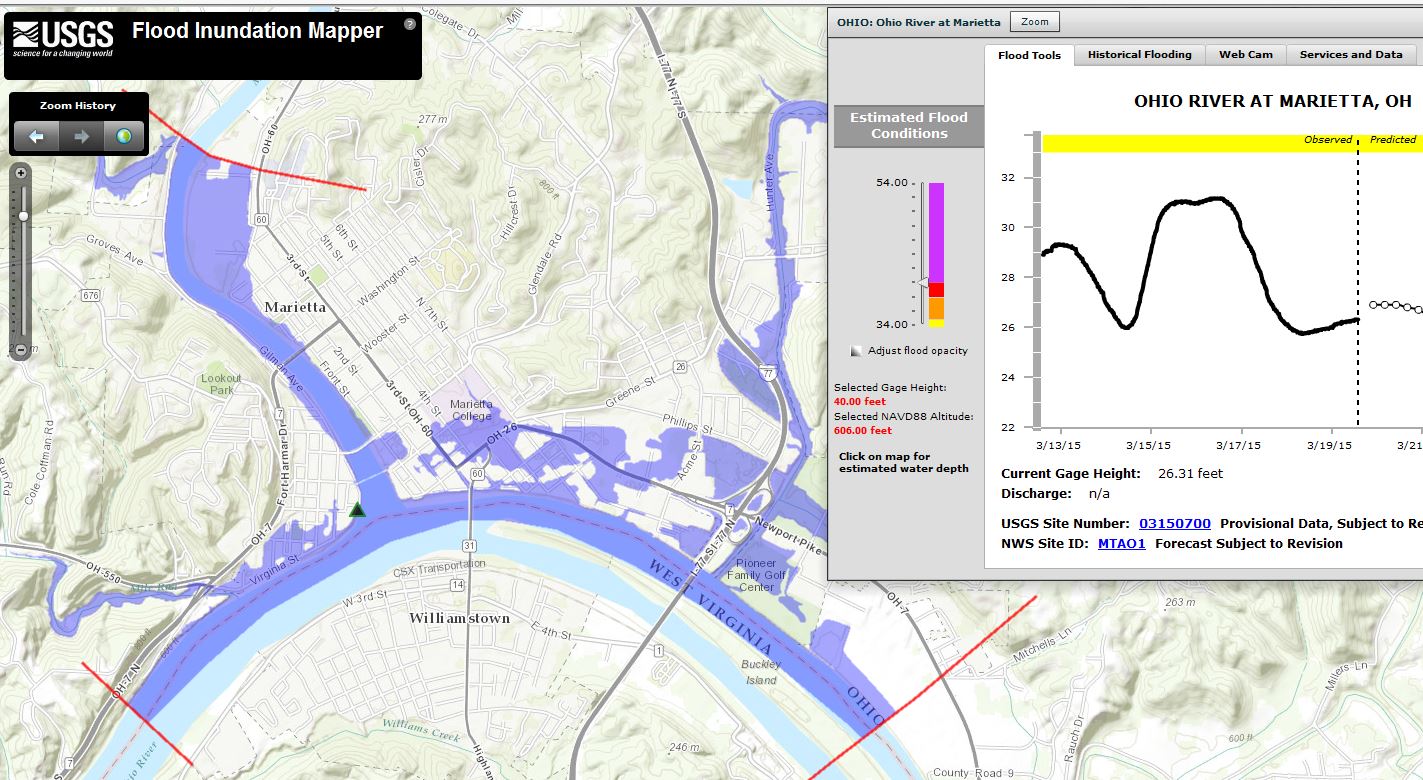Viewport: 1423px width, 780px height.
Task: Click the full extent globe icon
Action: (124, 137)
